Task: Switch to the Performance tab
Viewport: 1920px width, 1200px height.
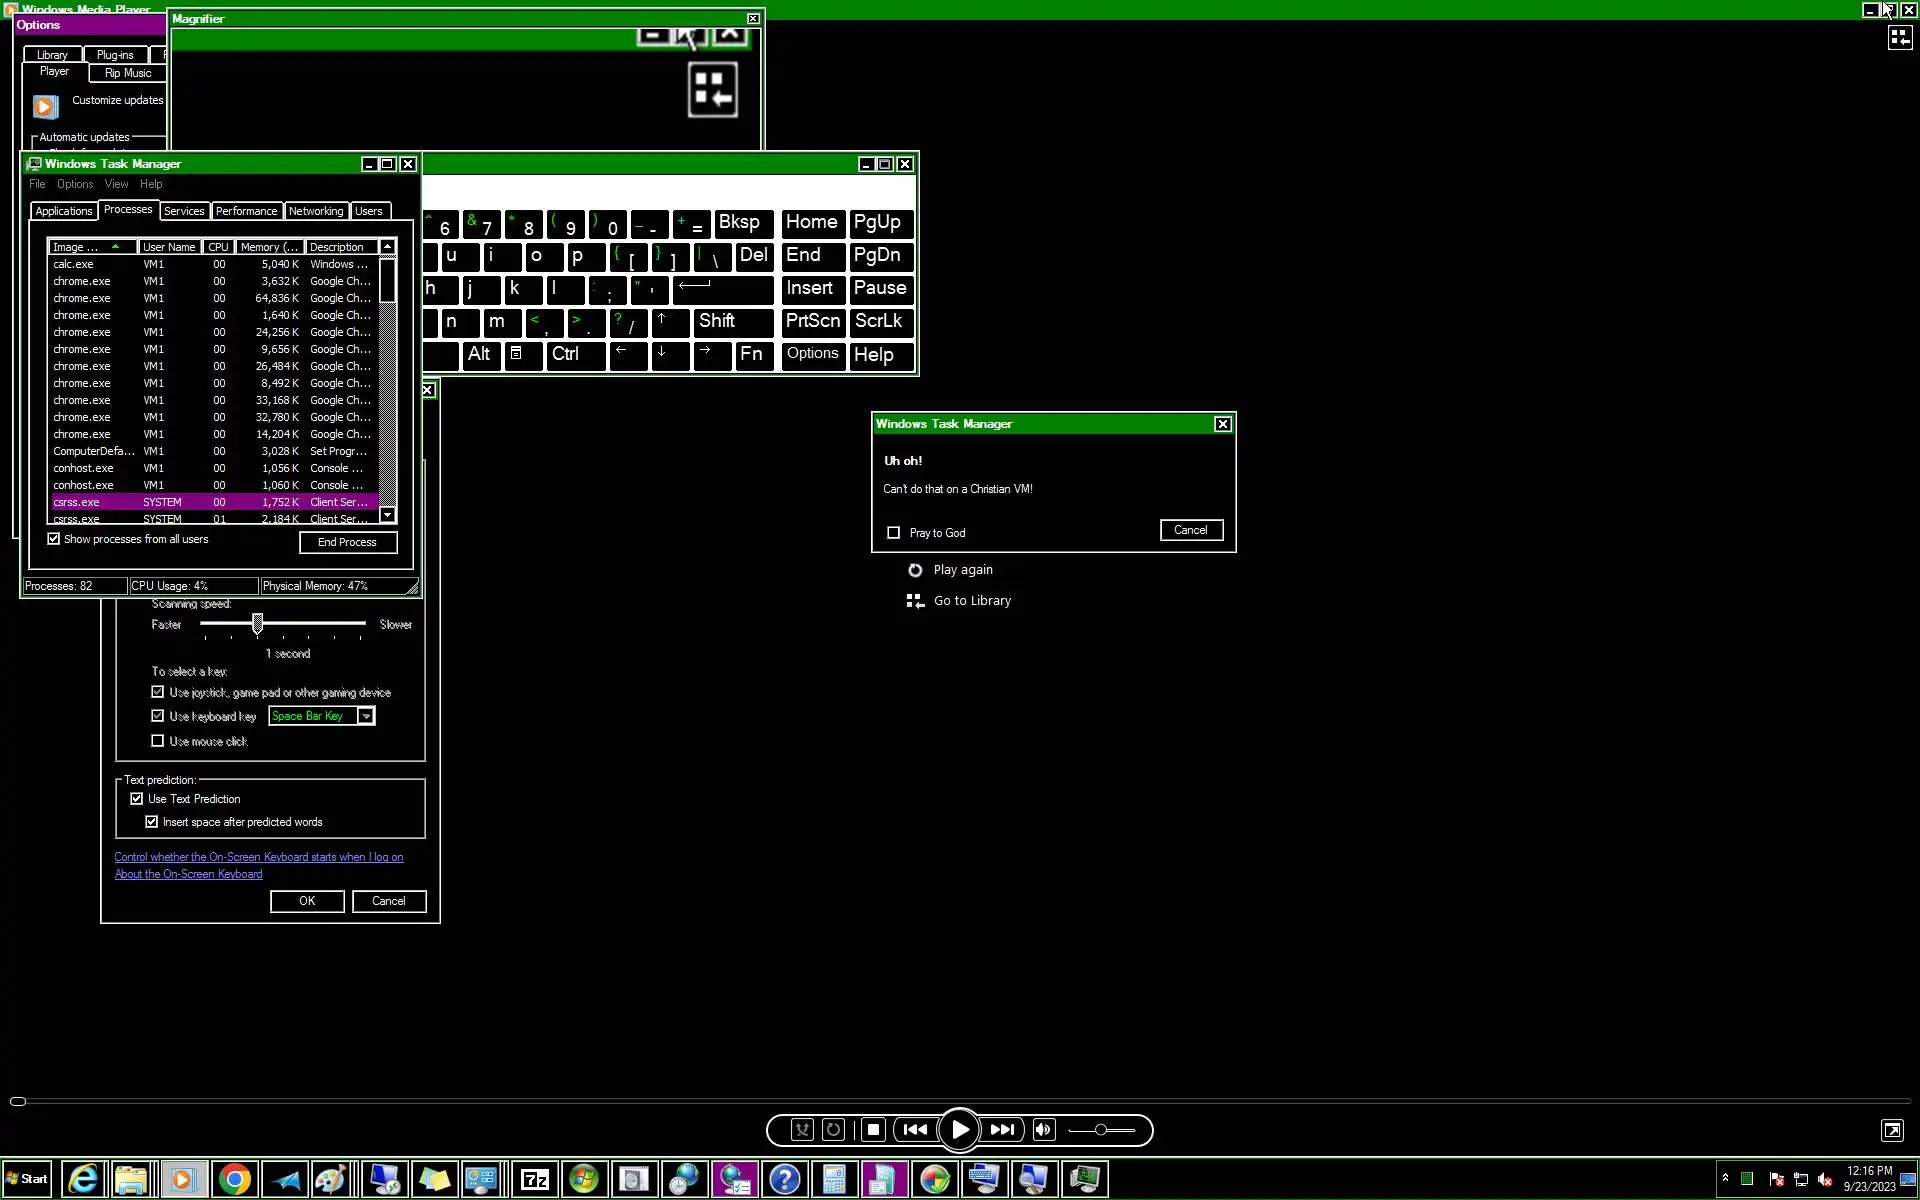Action: pyautogui.click(x=246, y=211)
